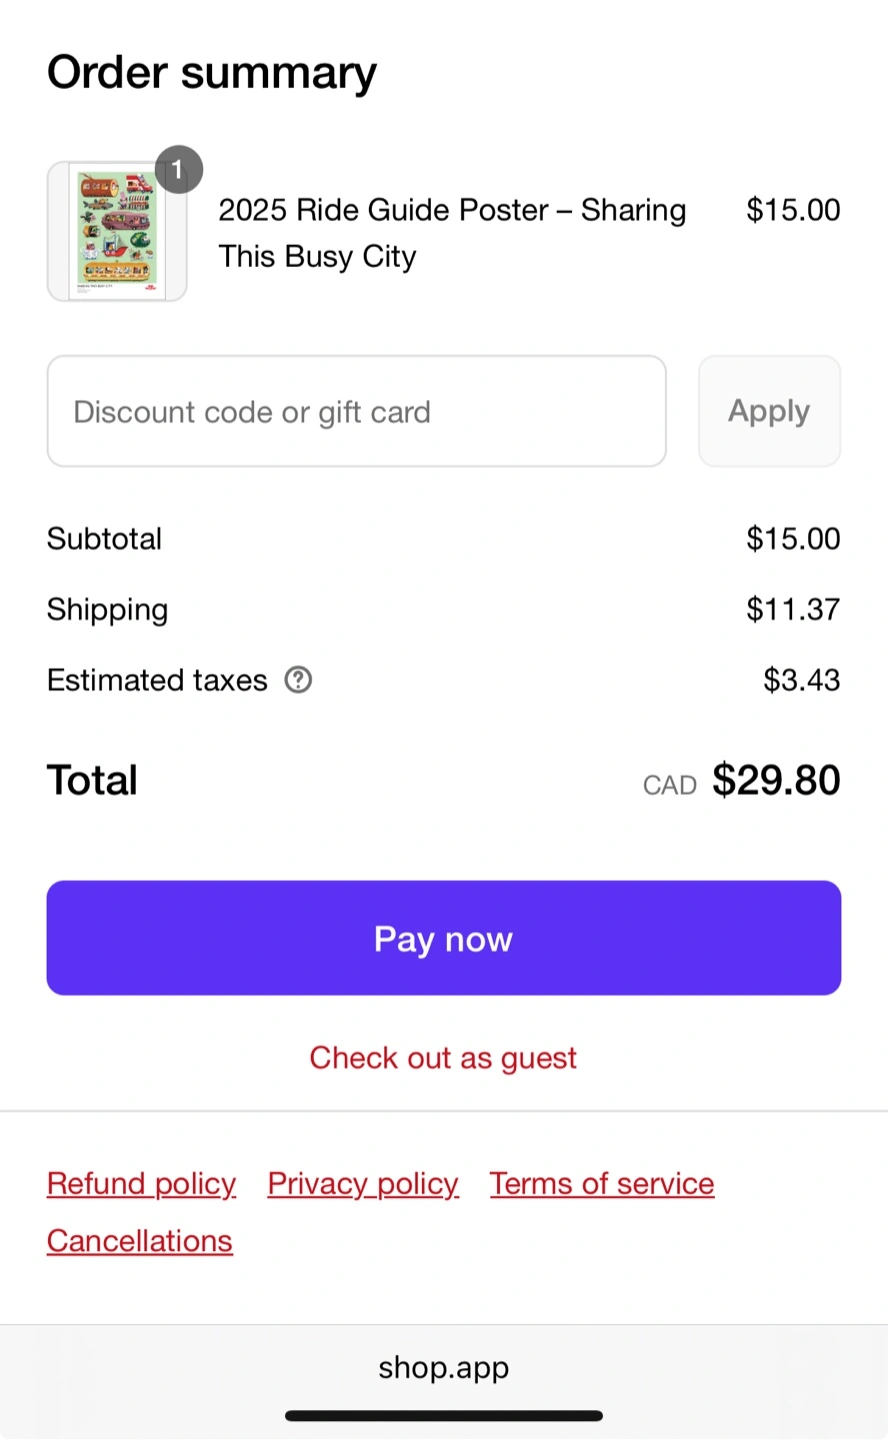The image size is (888, 1440).
Task: Open the Ride Guide Poster thumbnail
Action: 117,232
